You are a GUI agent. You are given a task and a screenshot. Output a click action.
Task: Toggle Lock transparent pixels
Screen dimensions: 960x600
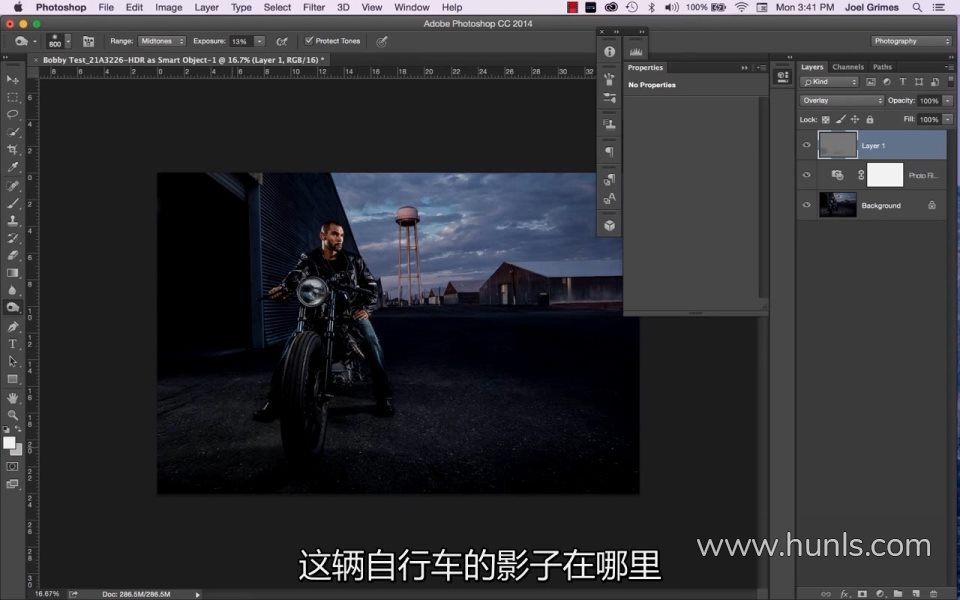(x=826, y=119)
